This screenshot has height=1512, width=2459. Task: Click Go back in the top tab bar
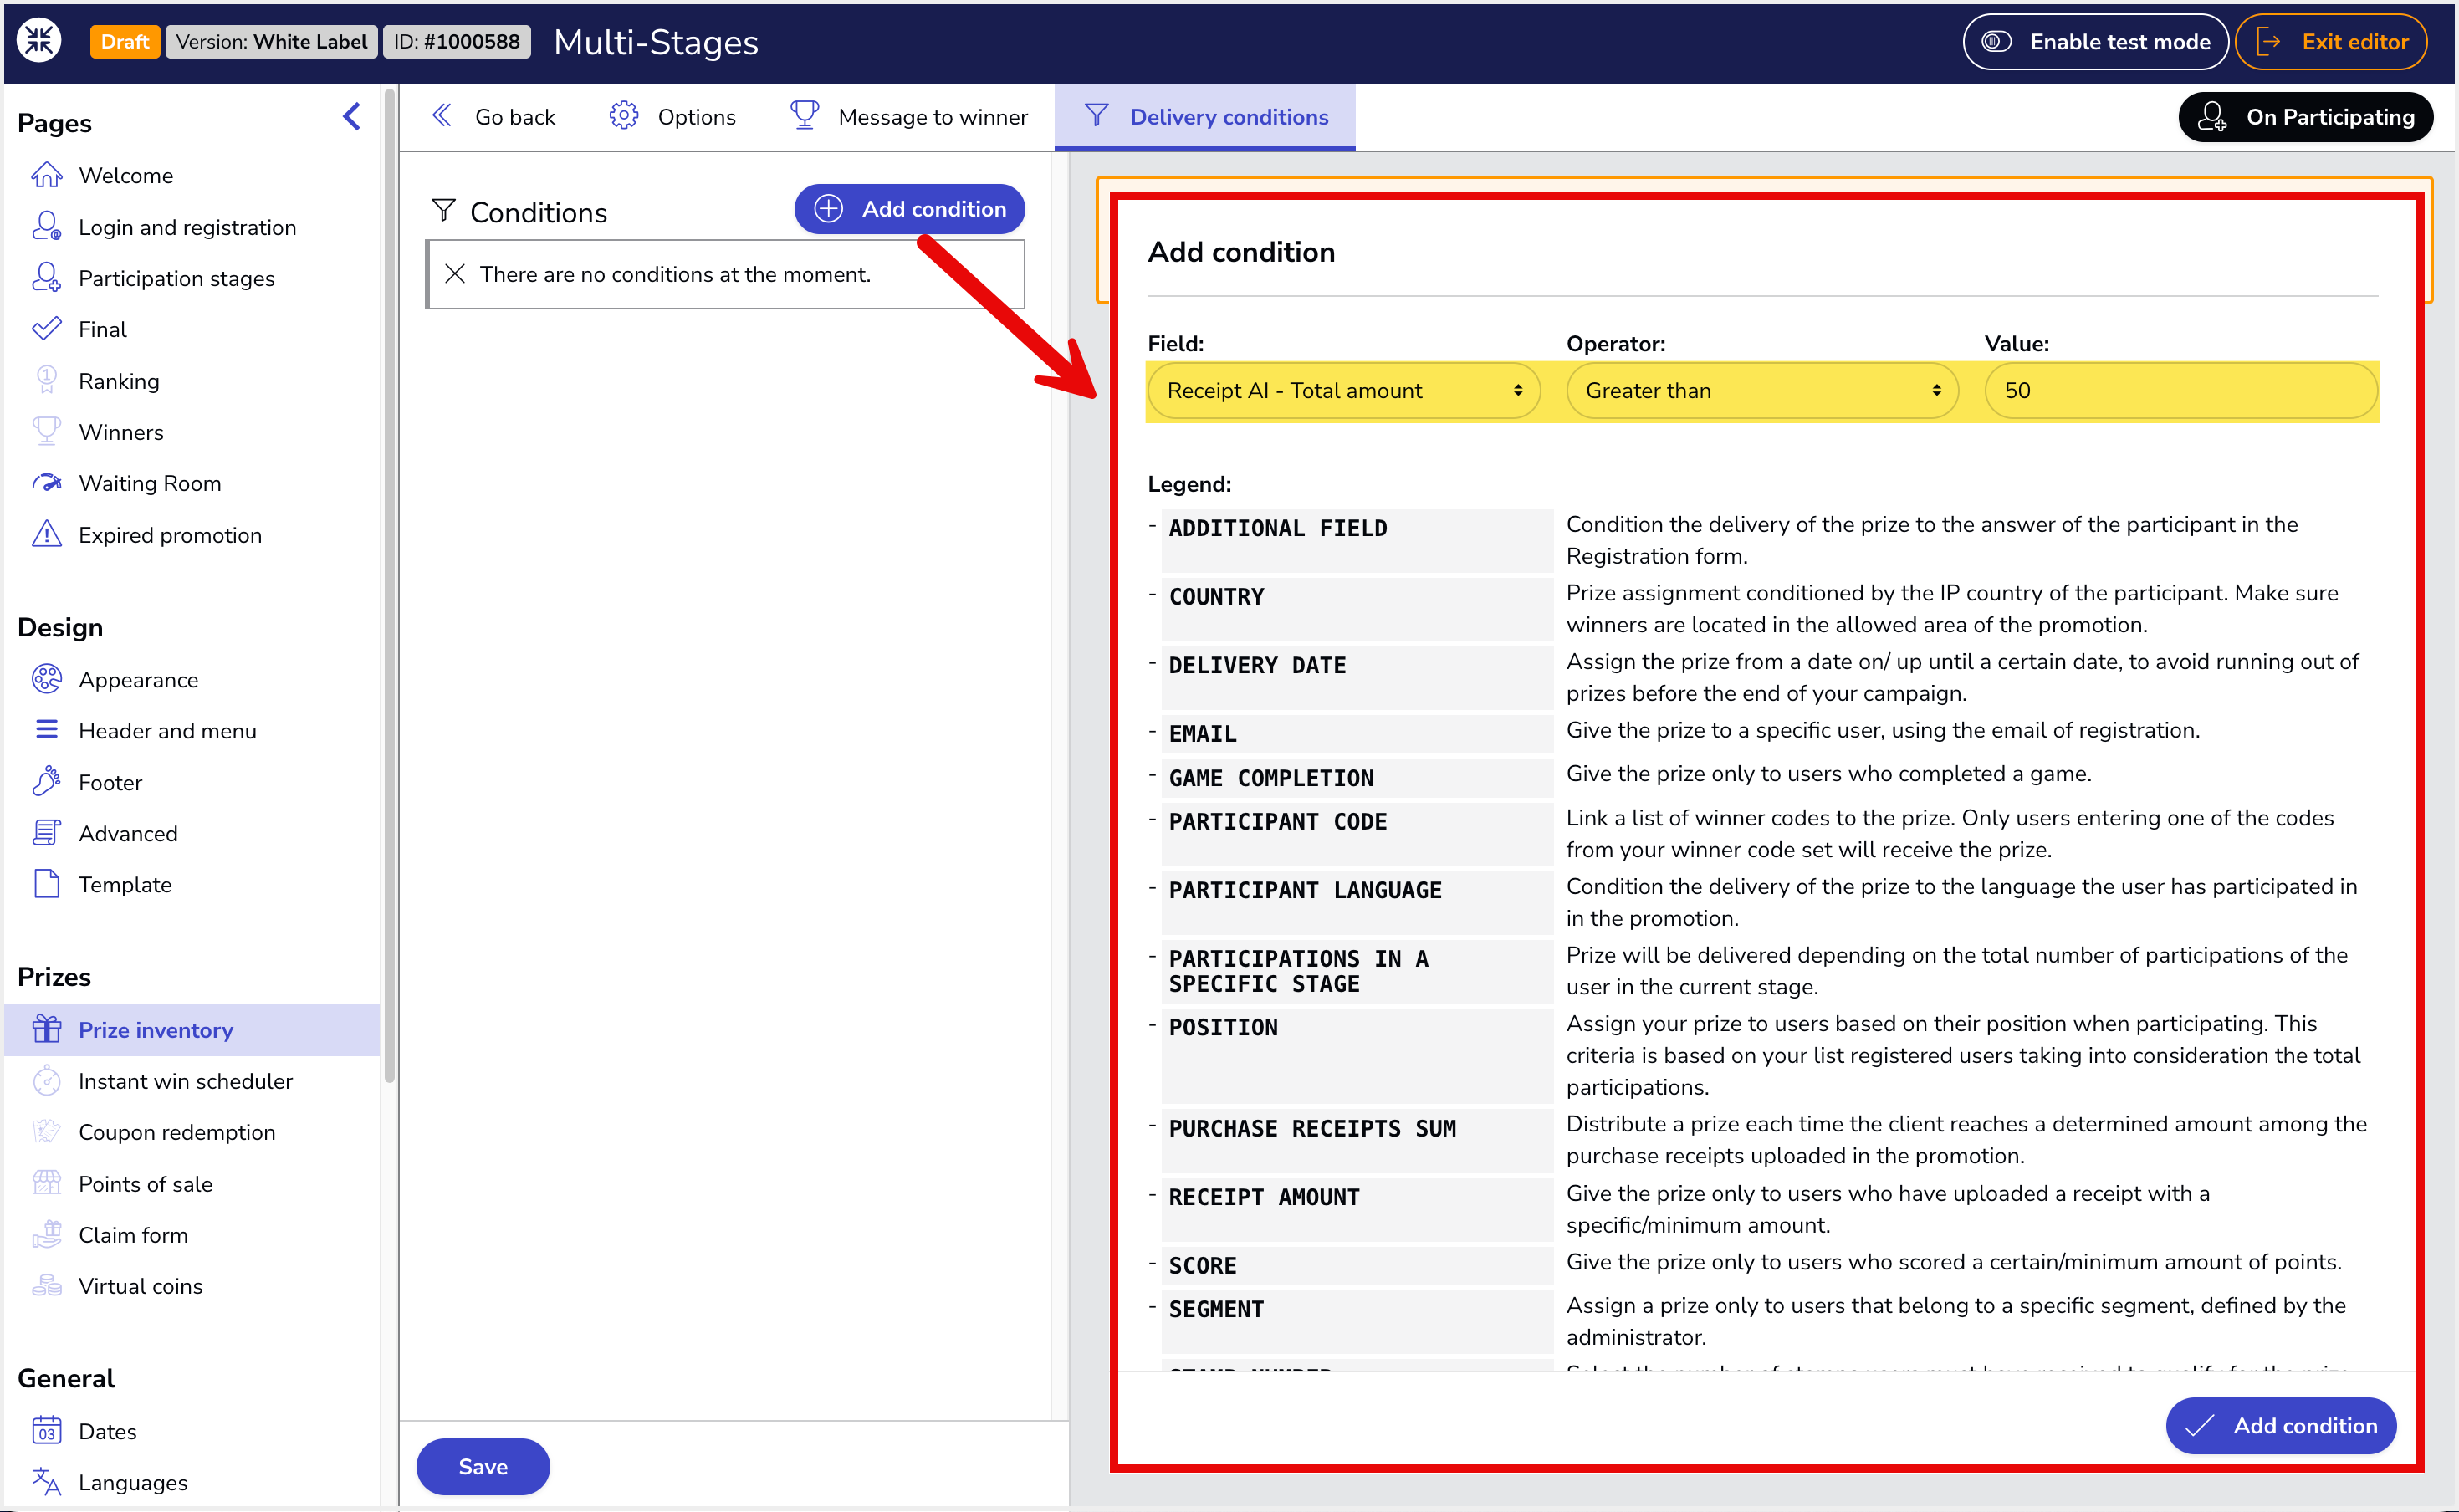point(494,117)
